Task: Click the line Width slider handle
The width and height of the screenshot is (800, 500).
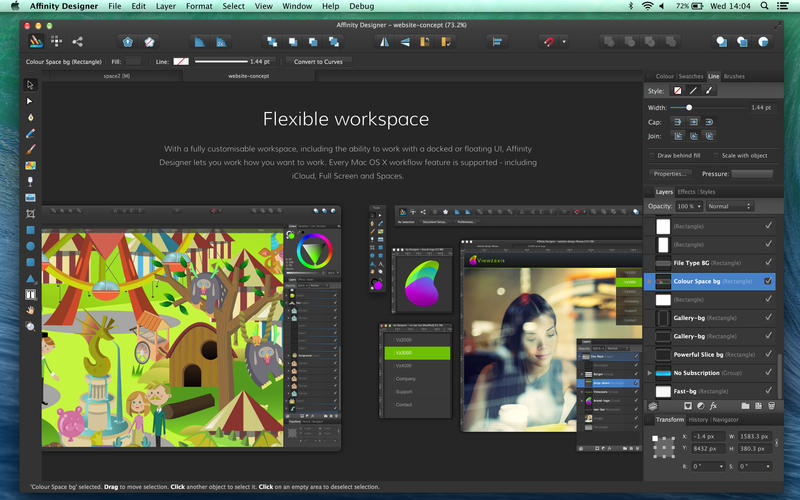Action: click(689, 107)
